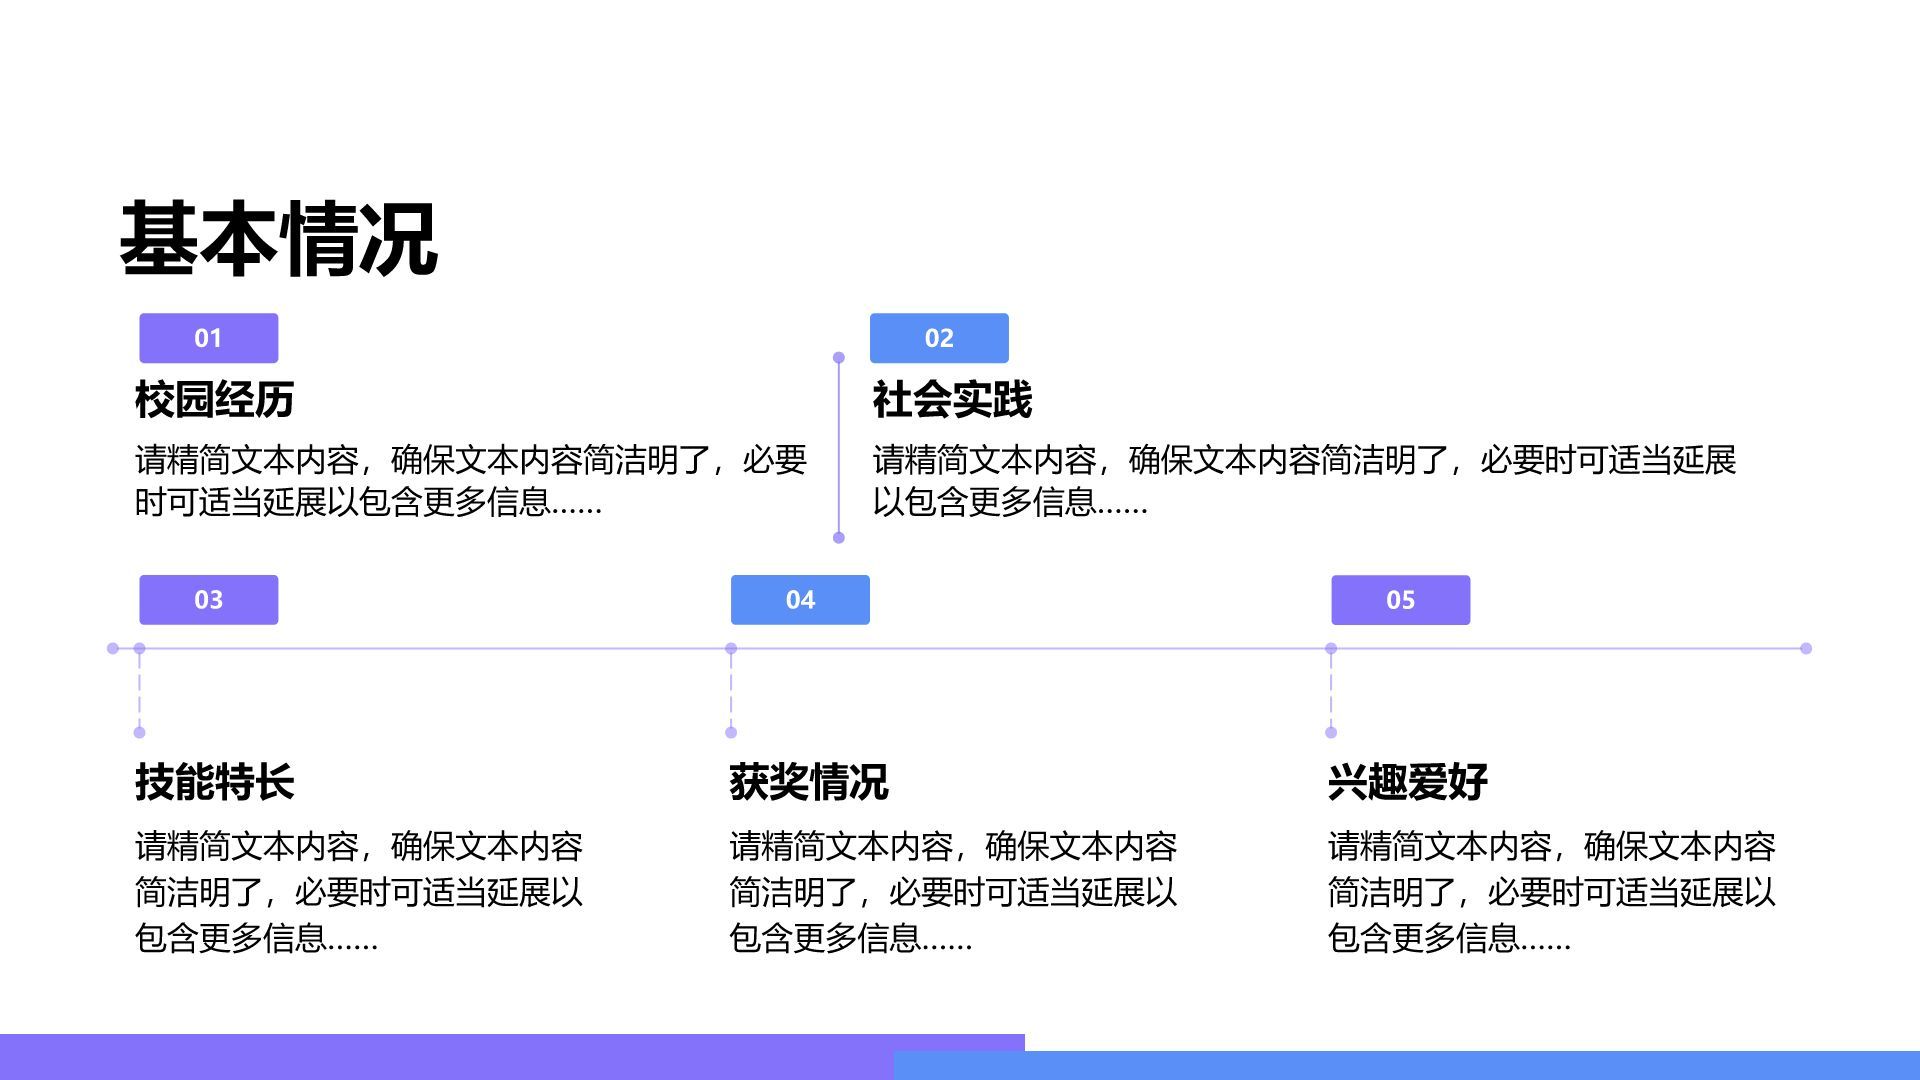The height and width of the screenshot is (1080, 1920).
Task: Click the blue 02 number badge
Action: tap(940, 338)
